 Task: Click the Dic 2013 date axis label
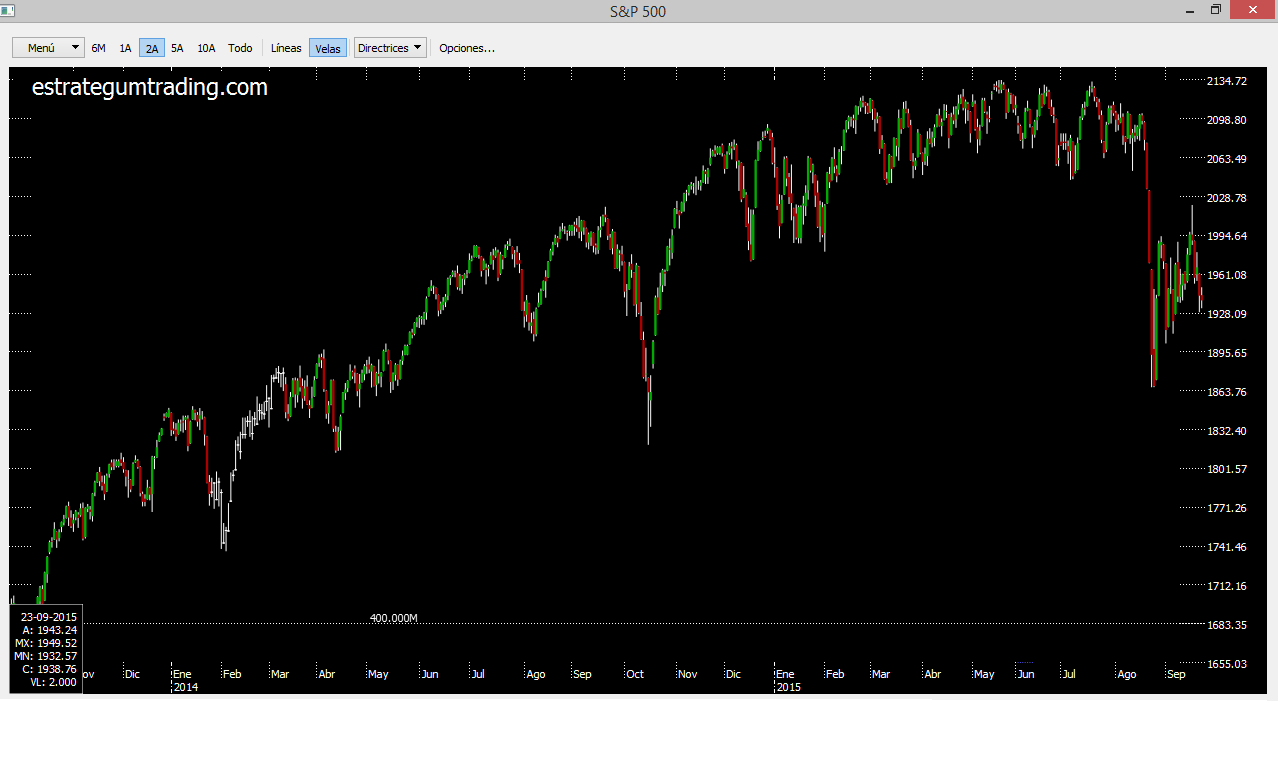(133, 674)
